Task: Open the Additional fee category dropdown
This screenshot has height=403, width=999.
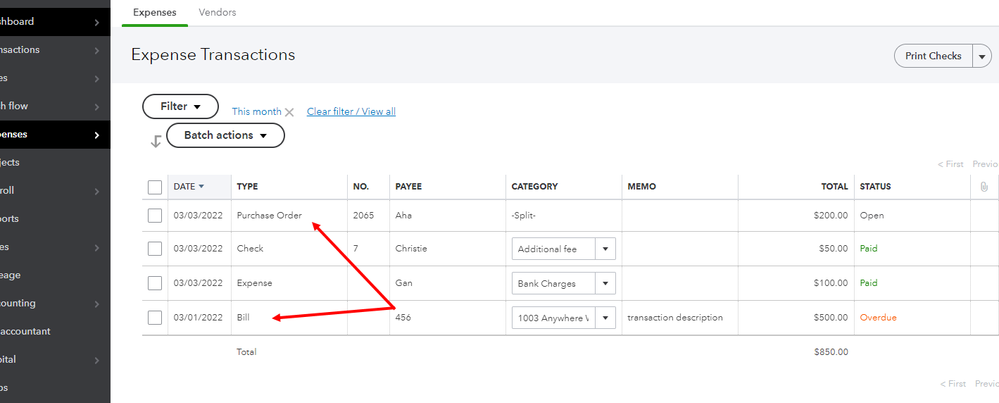Action: coord(605,249)
